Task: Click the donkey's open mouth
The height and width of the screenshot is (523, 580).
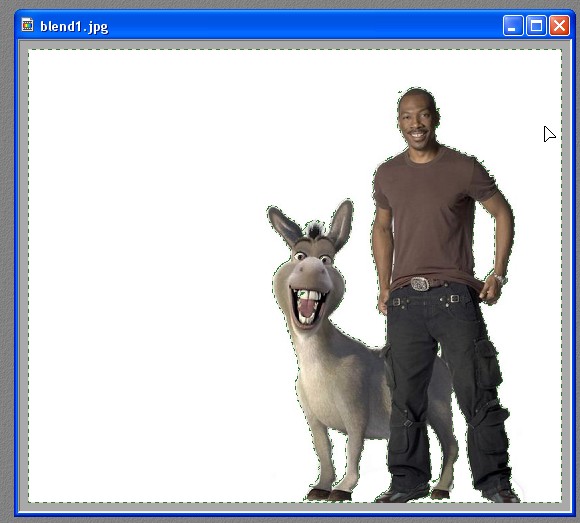Action: pos(308,307)
